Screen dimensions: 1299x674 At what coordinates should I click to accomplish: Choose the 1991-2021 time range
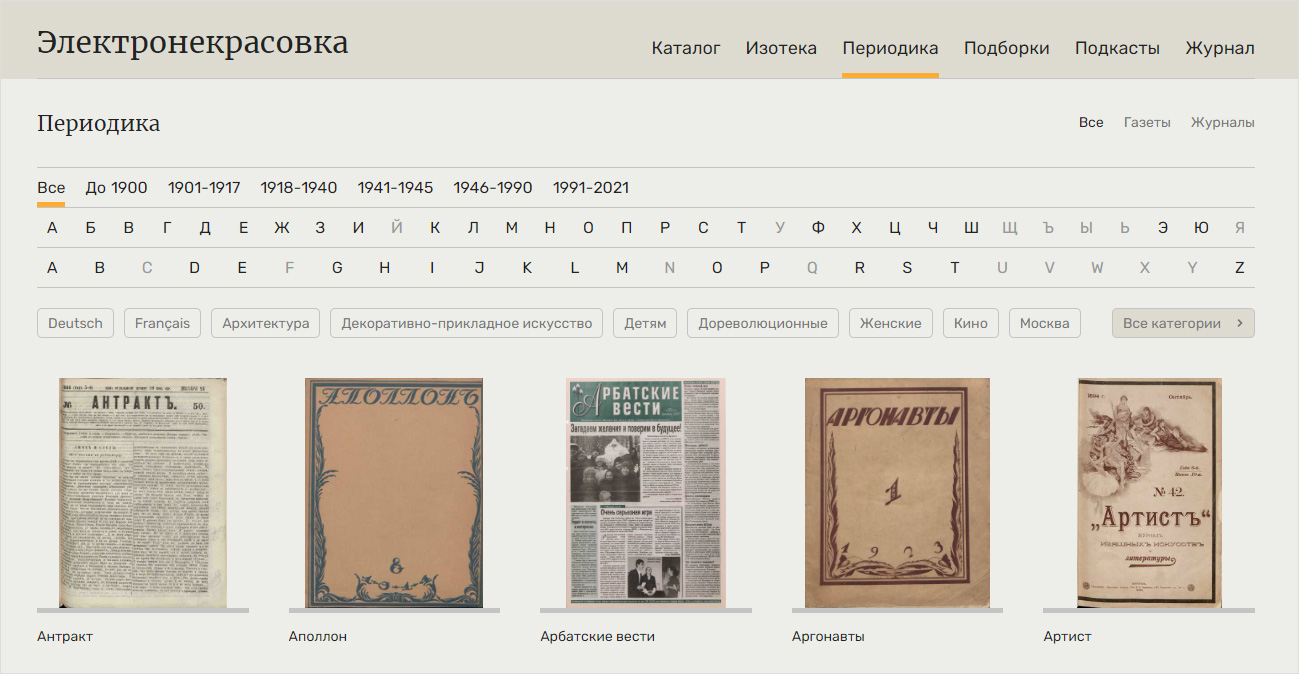(591, 187)
